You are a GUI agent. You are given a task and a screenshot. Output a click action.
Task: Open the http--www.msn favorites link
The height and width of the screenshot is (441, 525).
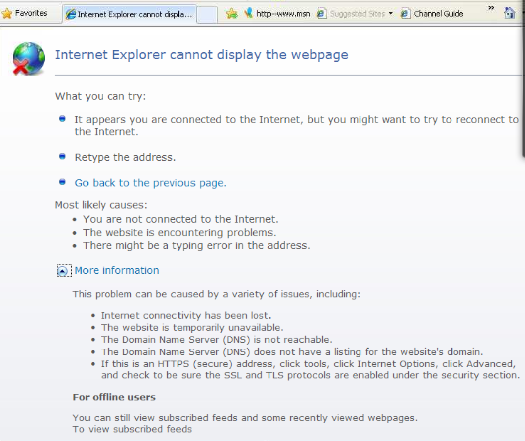283,14
